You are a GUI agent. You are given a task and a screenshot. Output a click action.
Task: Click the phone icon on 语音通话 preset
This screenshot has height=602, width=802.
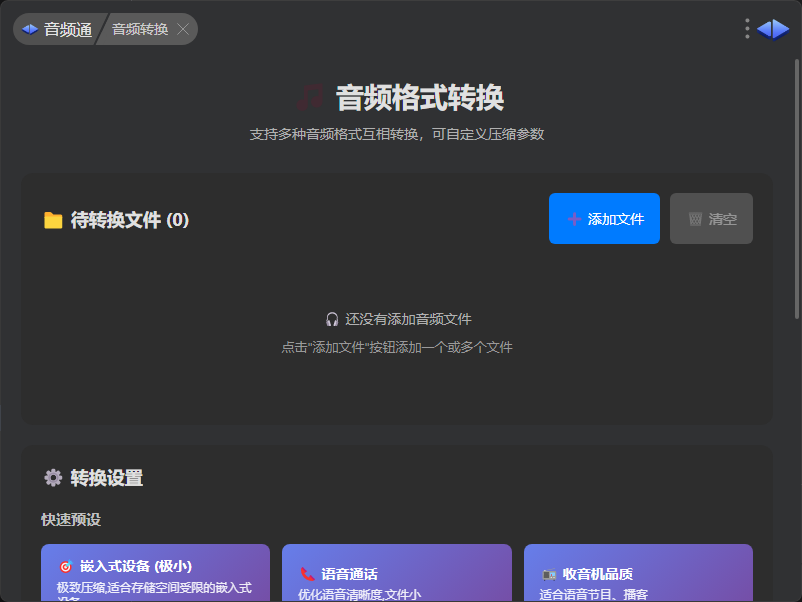[x=307, y=574]
